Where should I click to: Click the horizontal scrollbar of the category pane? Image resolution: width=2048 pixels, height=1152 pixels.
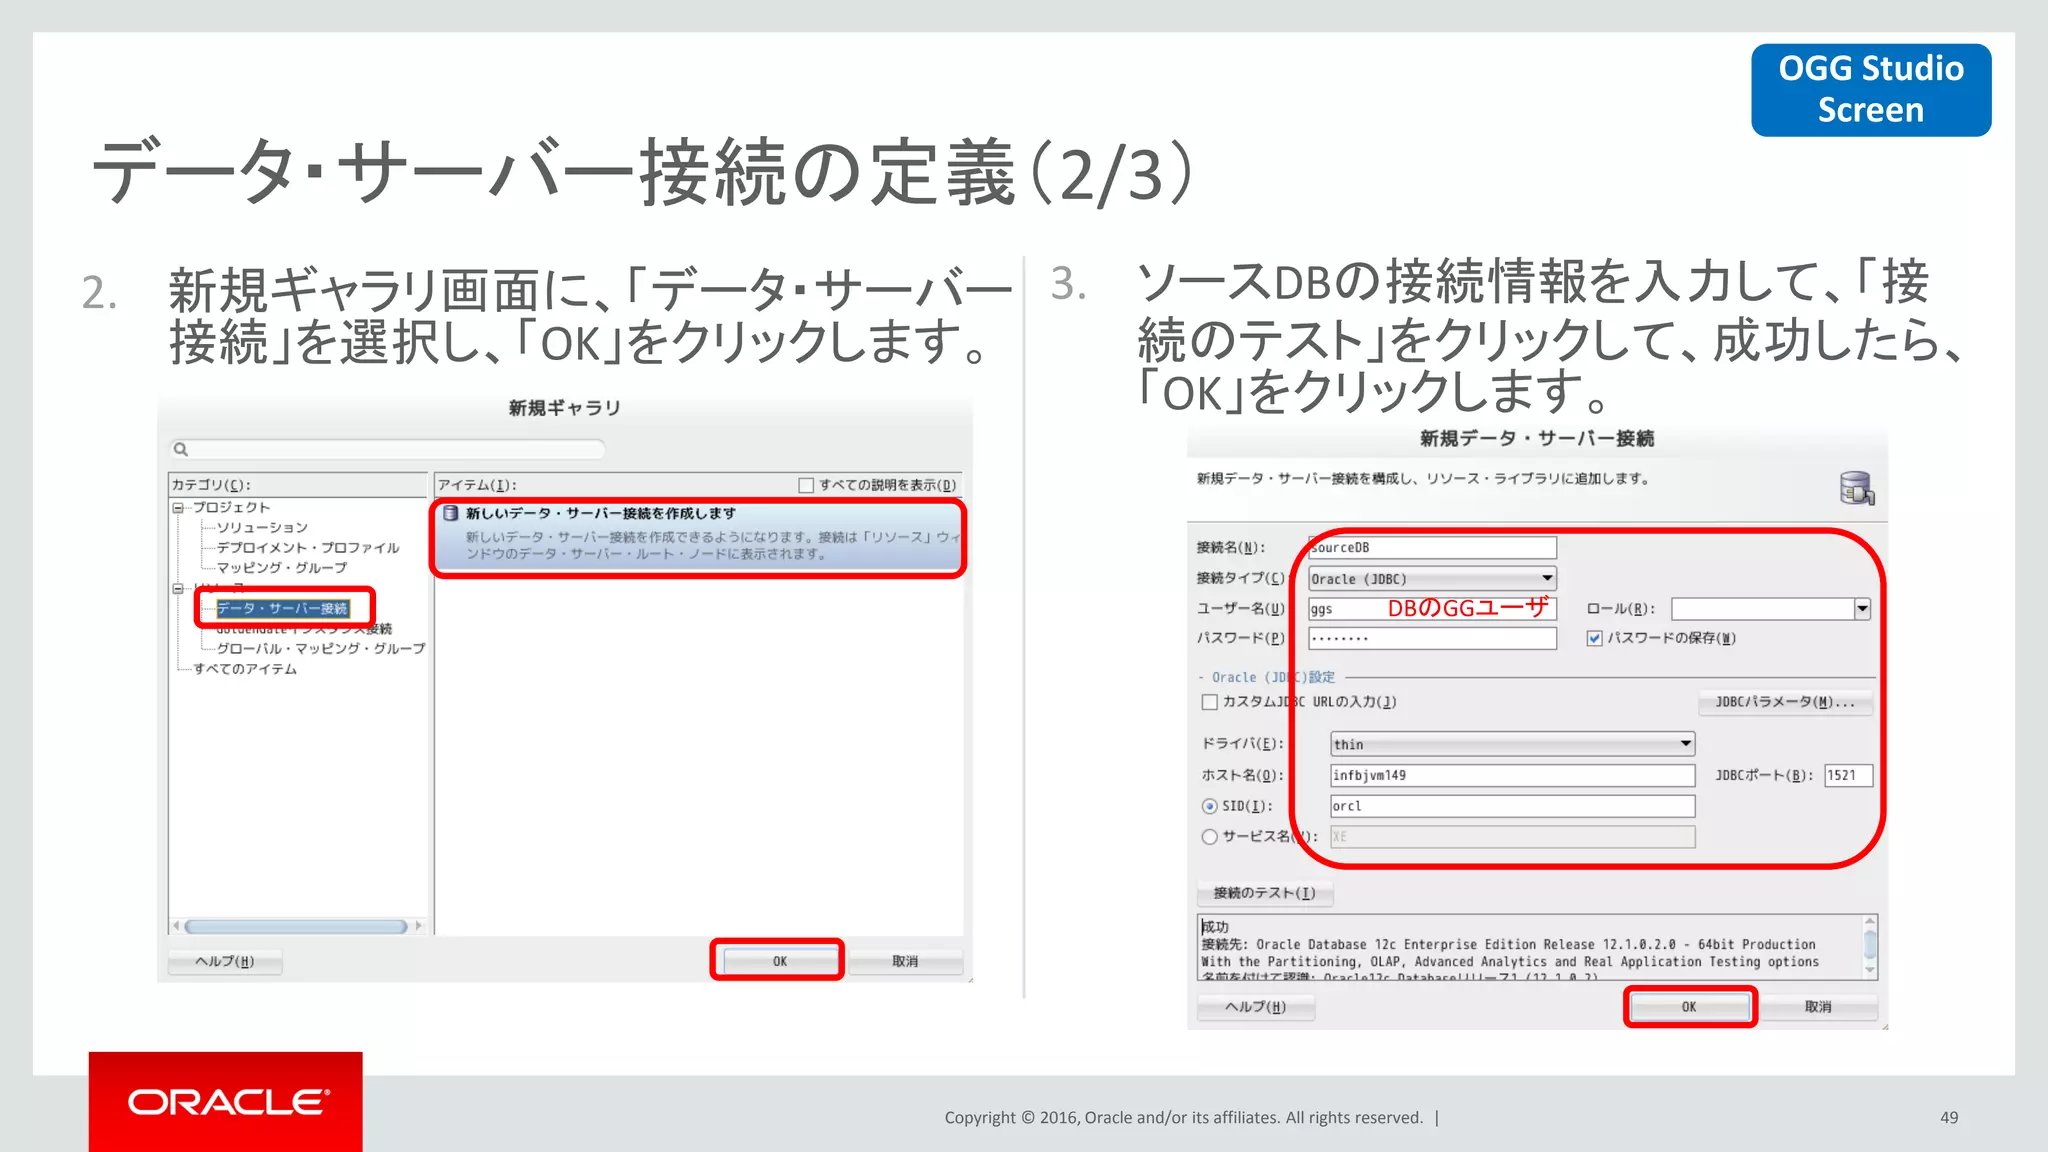pos(297,926)
